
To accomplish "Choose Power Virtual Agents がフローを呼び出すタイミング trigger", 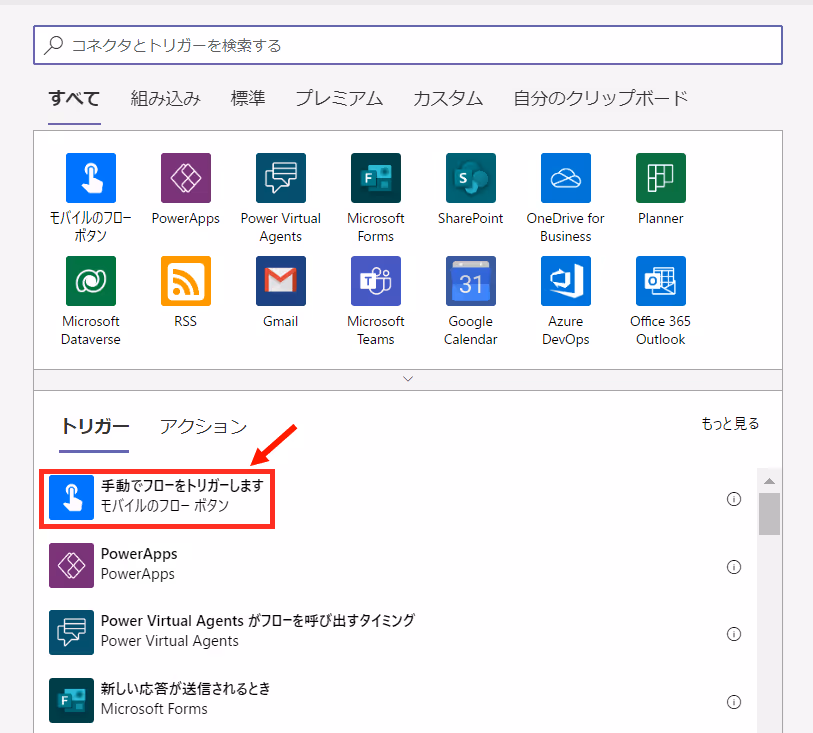I will point(258,621).
